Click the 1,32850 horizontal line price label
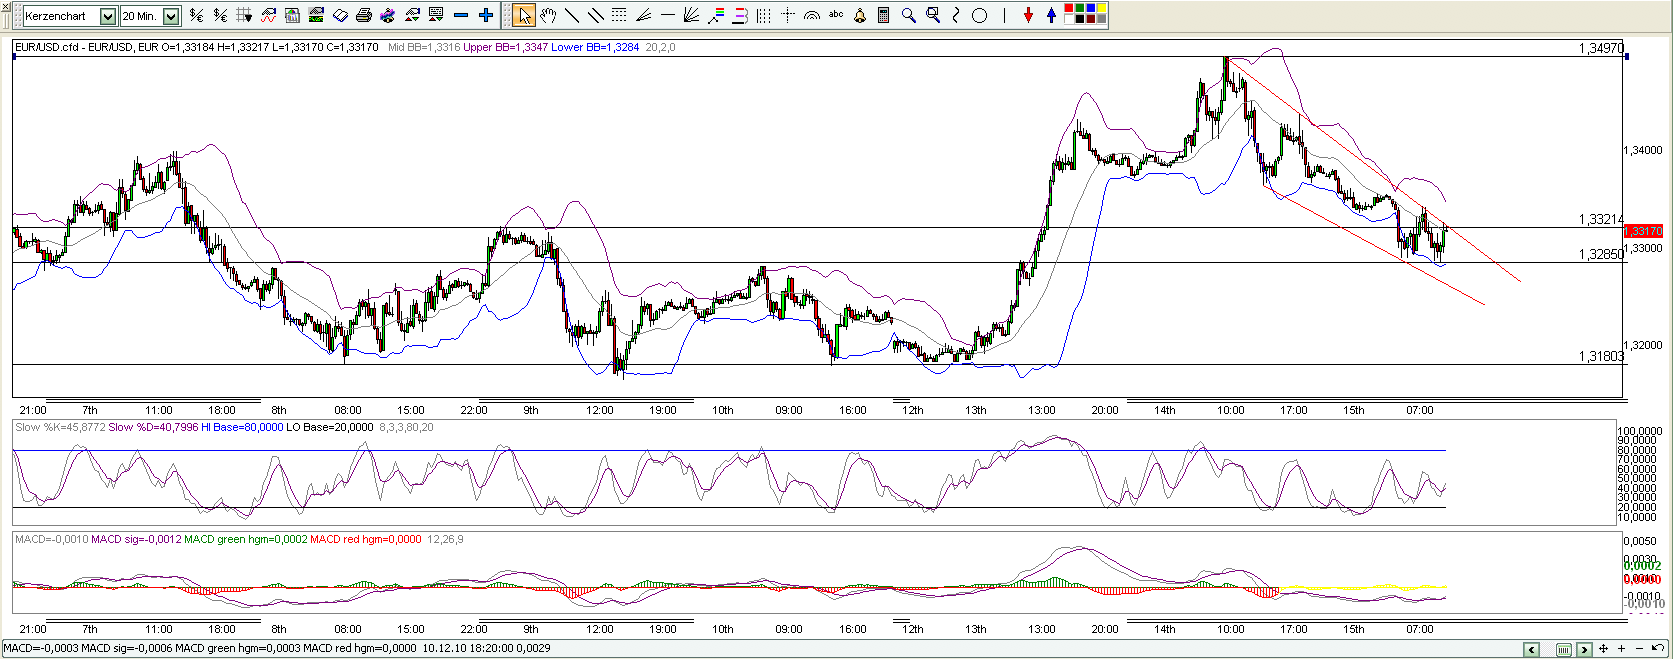The image size is (1673, 659). pyautogui.click(x=1601, y=254)
